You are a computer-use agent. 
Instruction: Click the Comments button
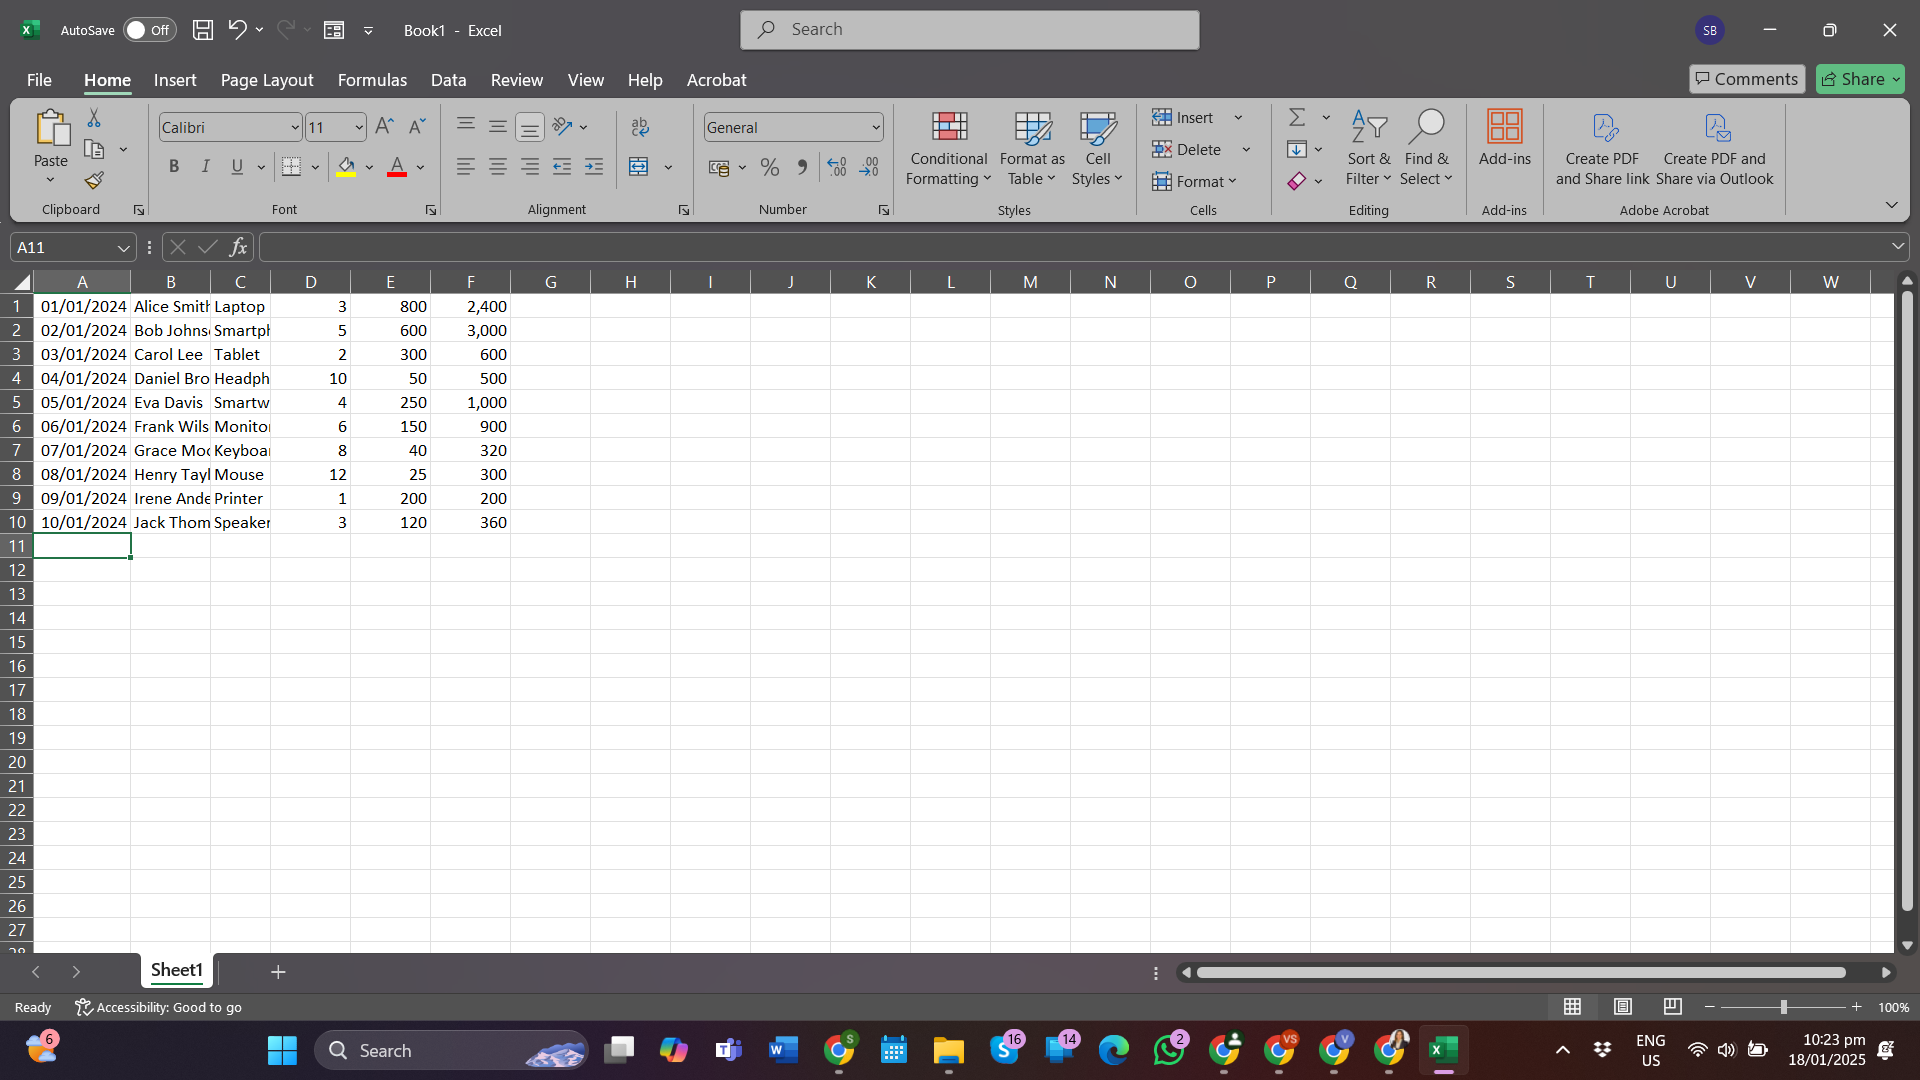[x=1746, y=79]
